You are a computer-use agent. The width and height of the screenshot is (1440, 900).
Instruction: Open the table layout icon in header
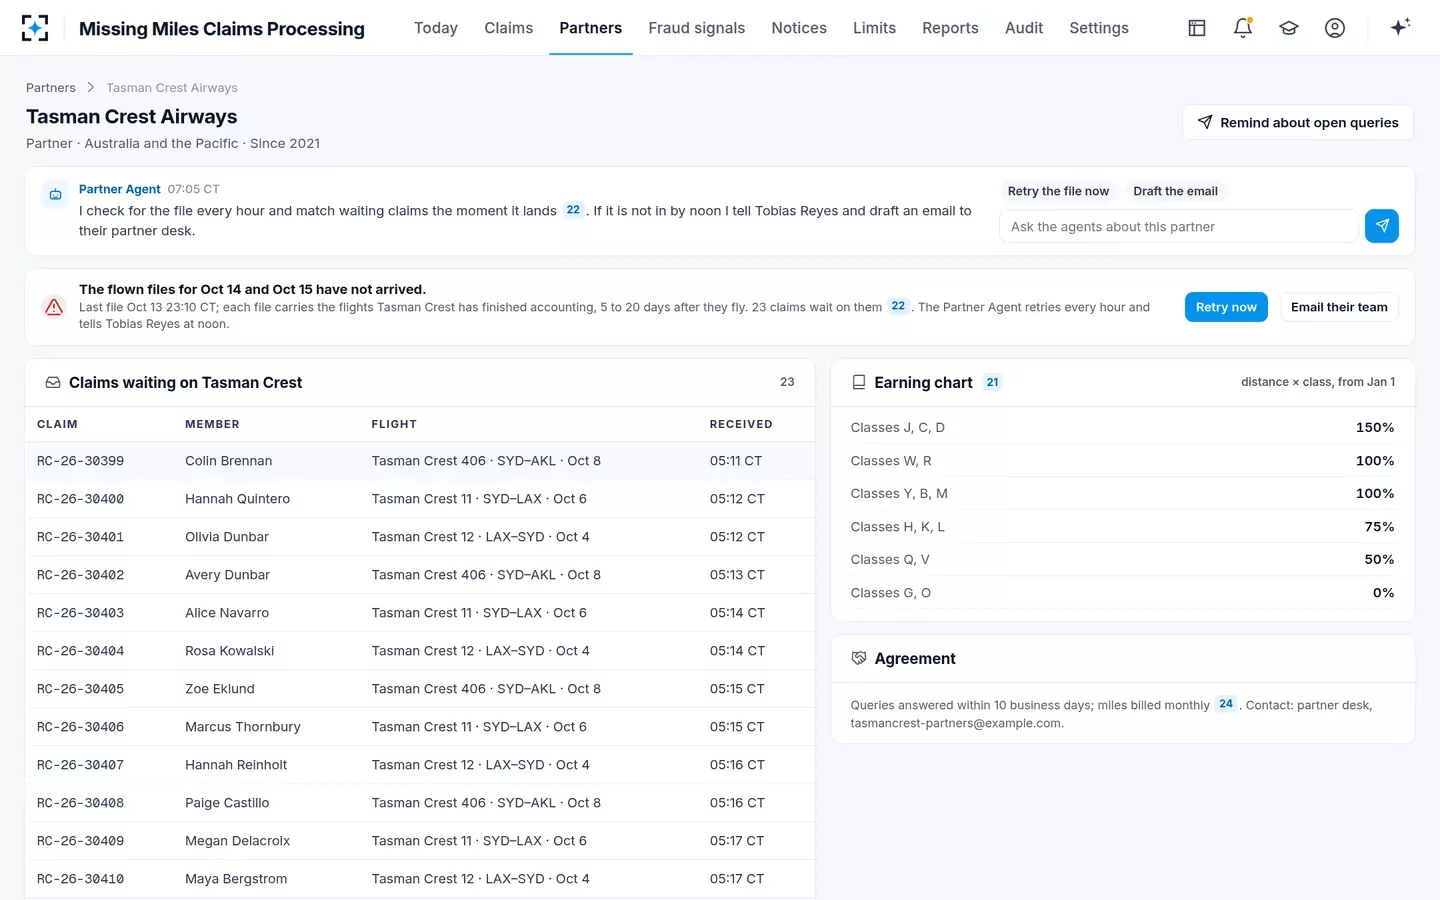(x=1197, y=28)
